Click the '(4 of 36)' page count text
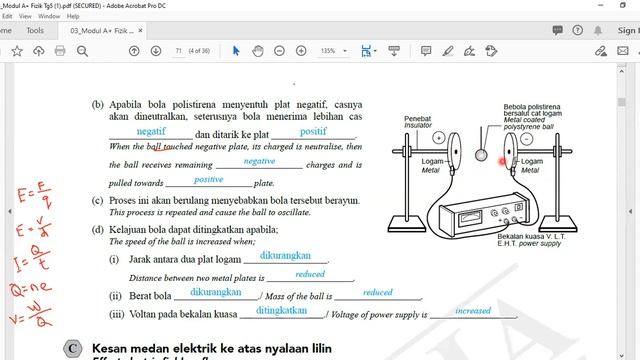 199,51
